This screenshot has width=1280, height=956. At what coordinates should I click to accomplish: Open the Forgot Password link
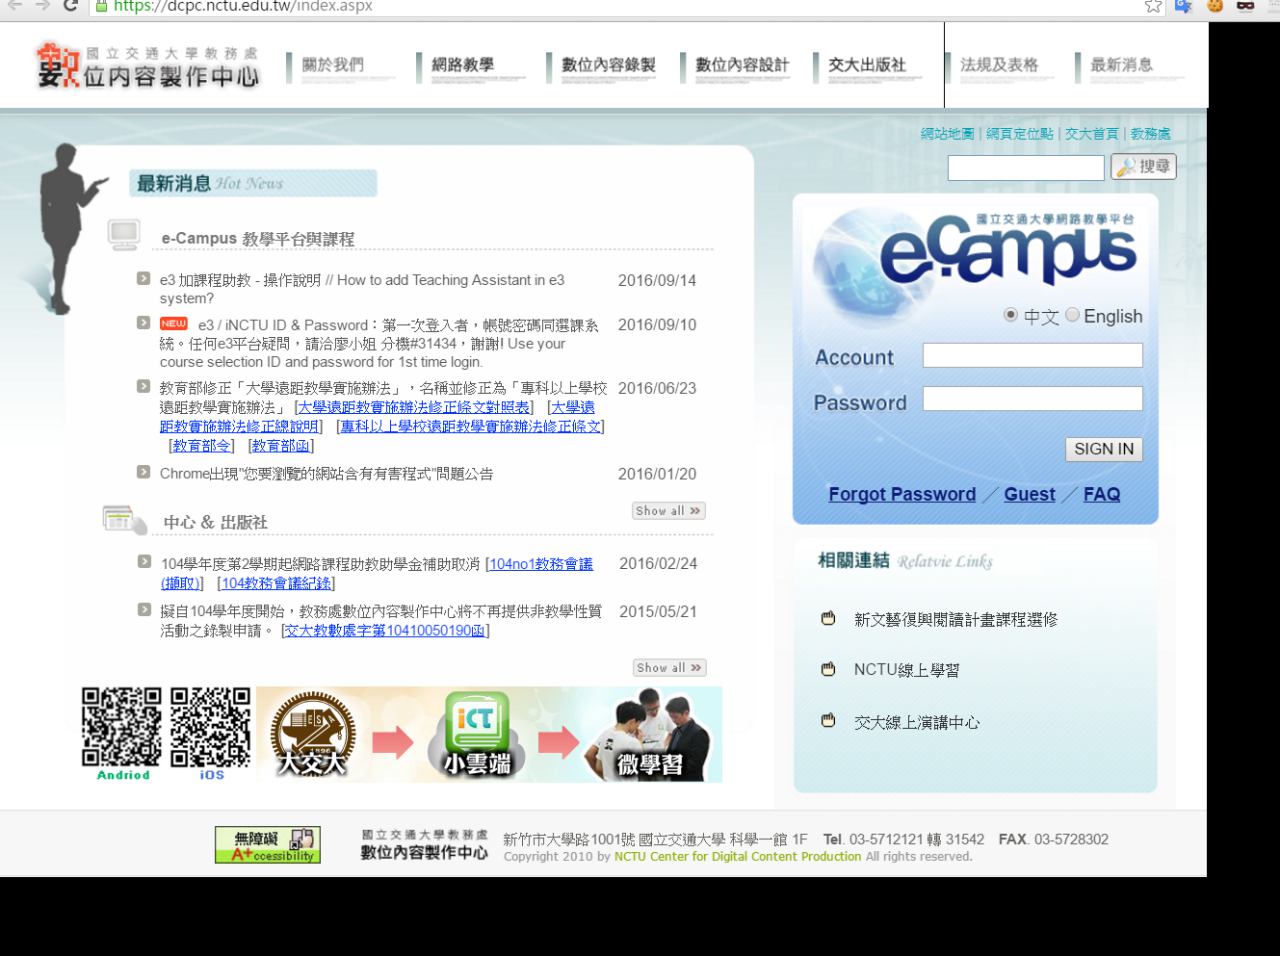901,494
